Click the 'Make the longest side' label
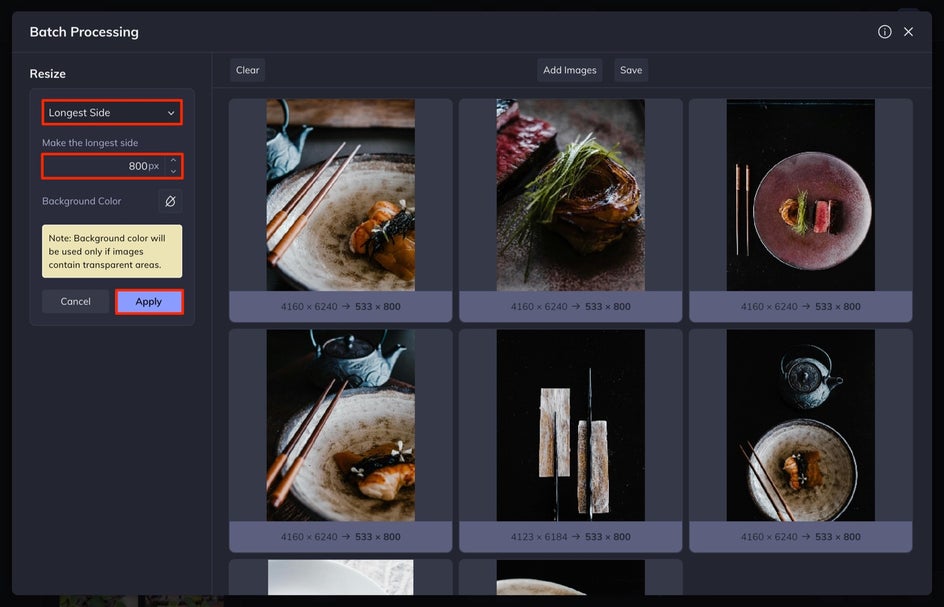The image size is (944, 607). click(x=90, y=143)
